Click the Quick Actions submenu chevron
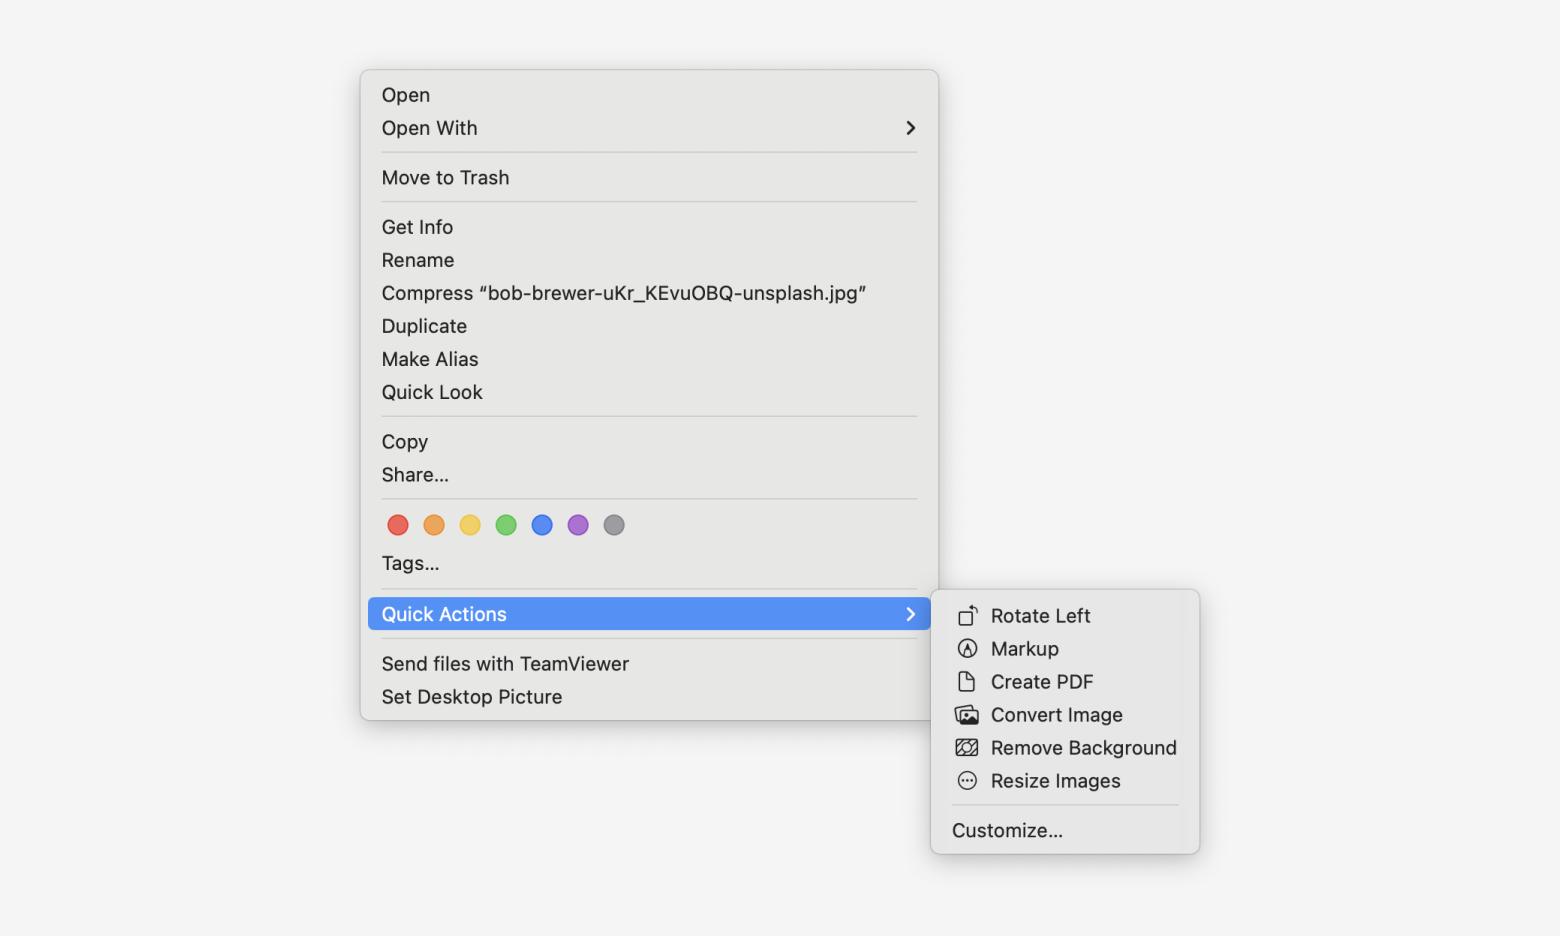Image resolution: width=1560 pixels, height=936 pixels. 910,614
